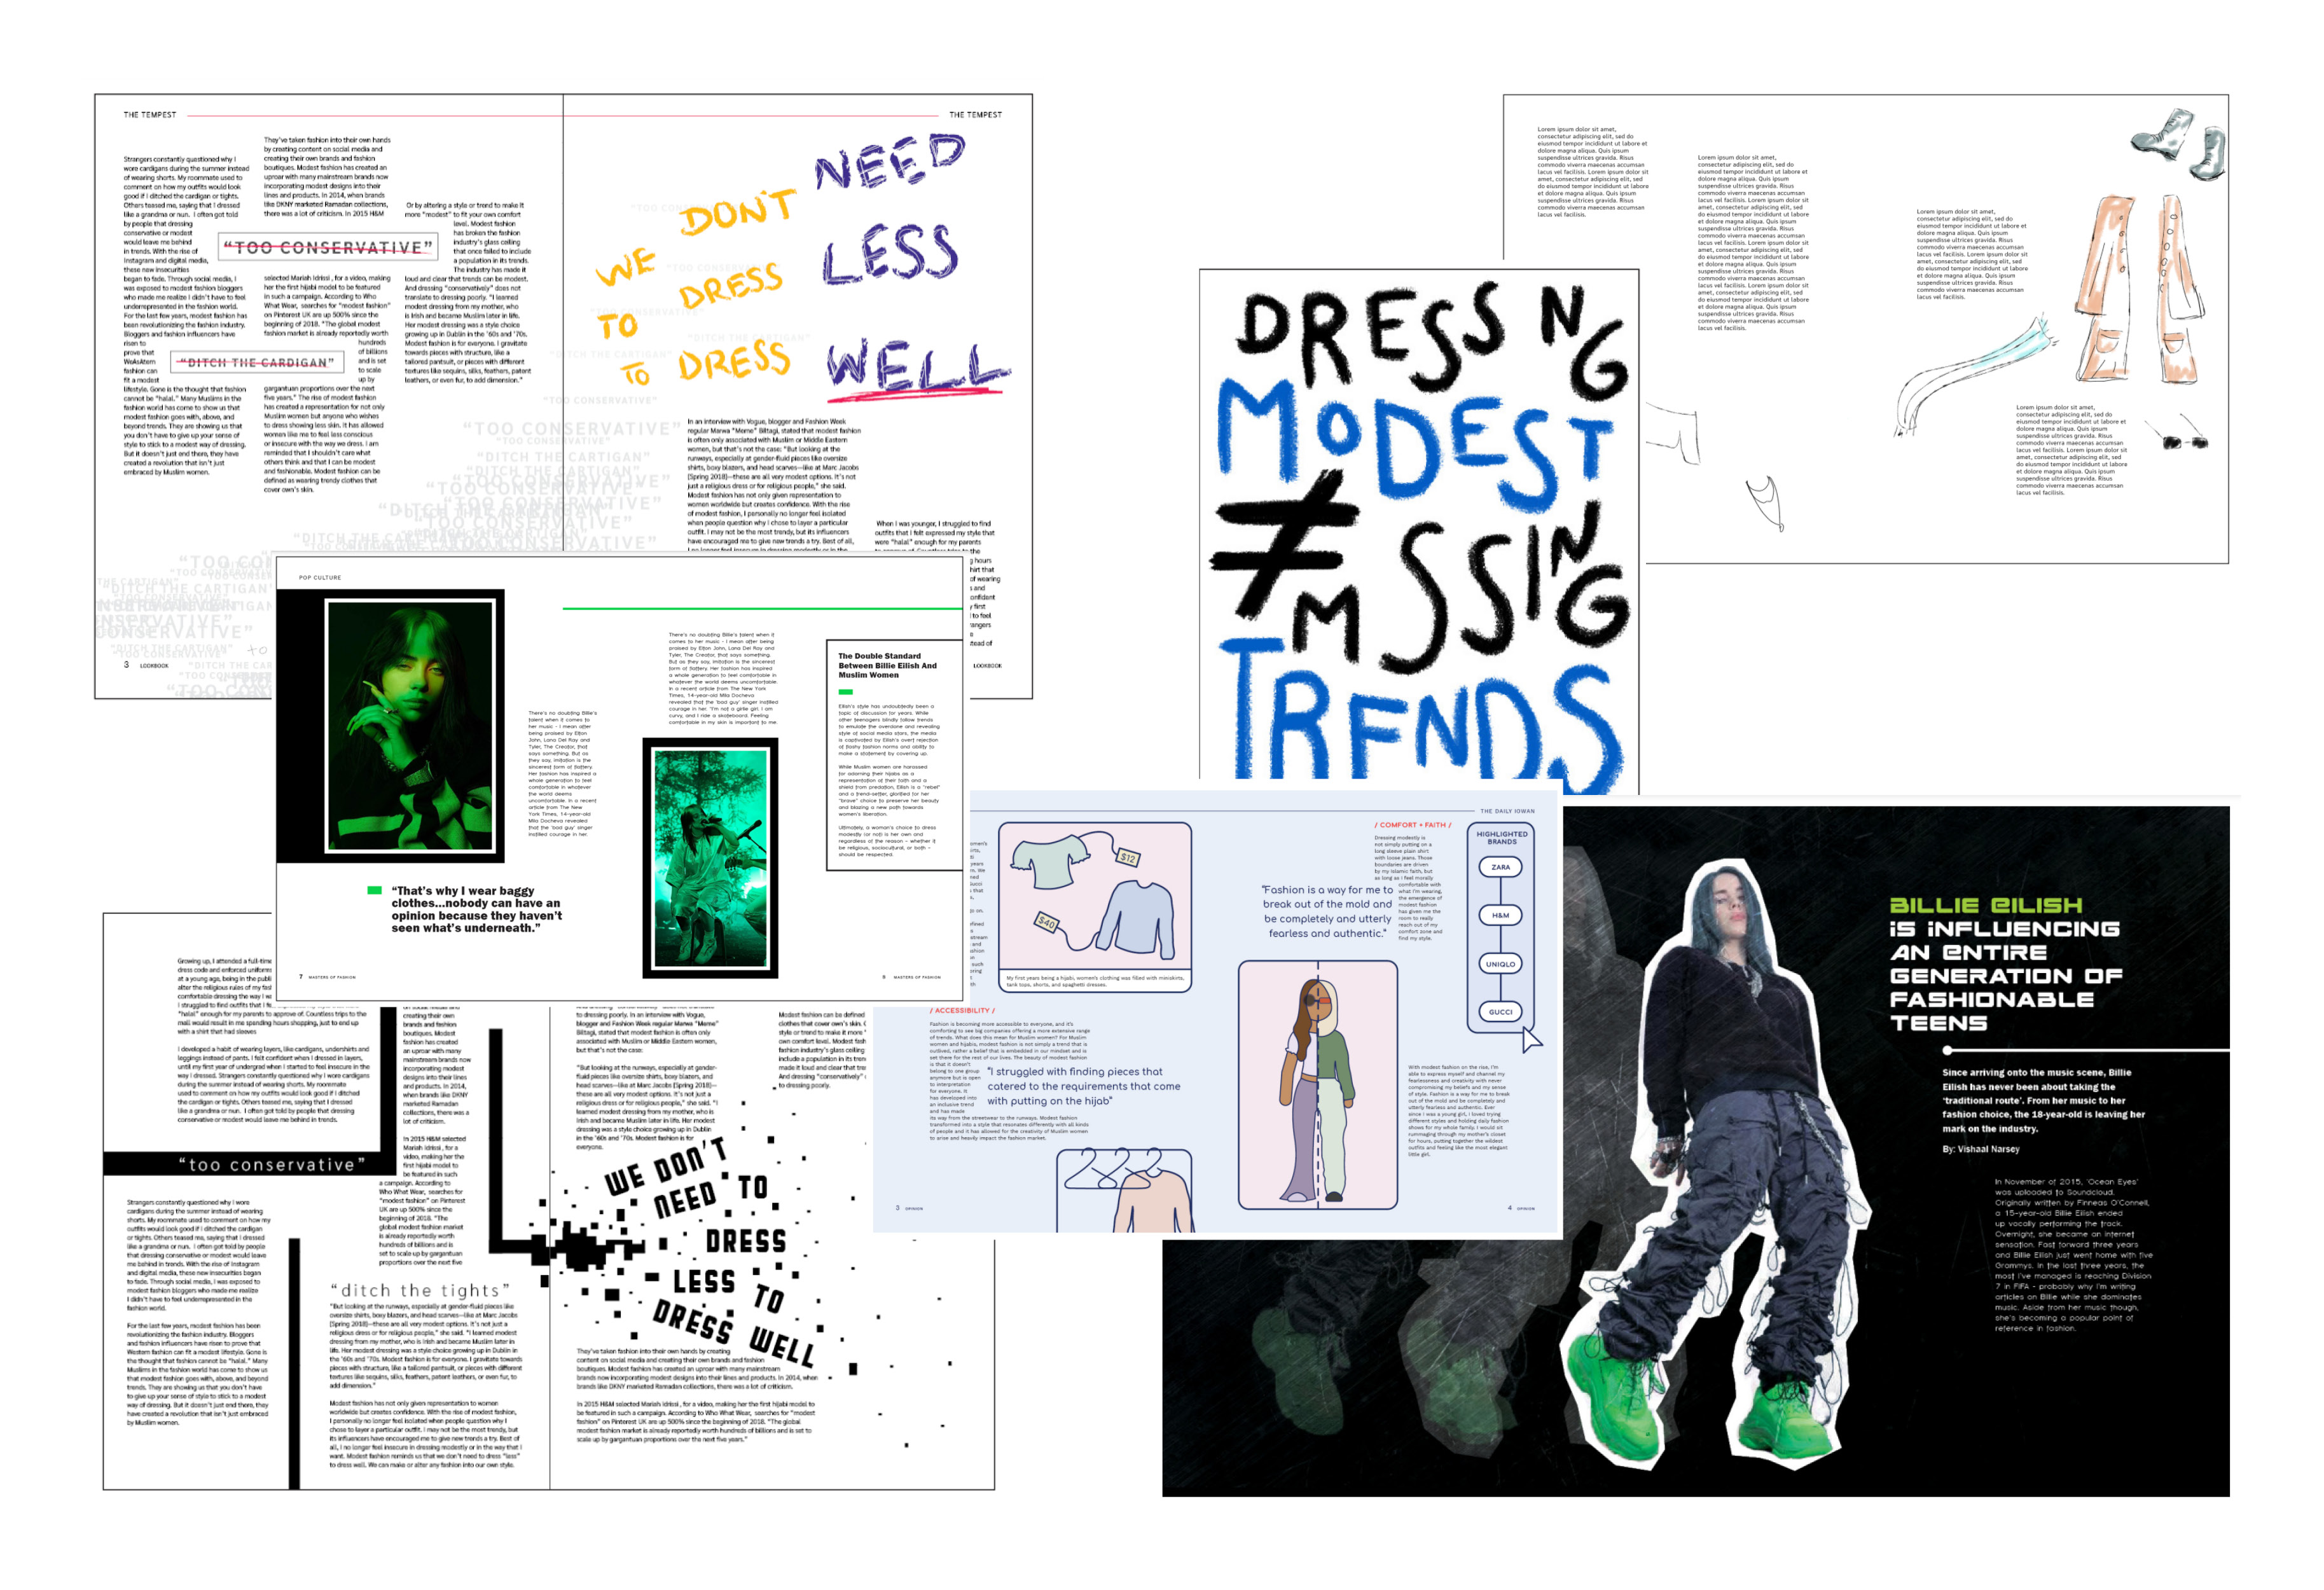Click the ZARA brand pill
This screenshot has width=2324, height=1590.
click(x=1500, y=867)
